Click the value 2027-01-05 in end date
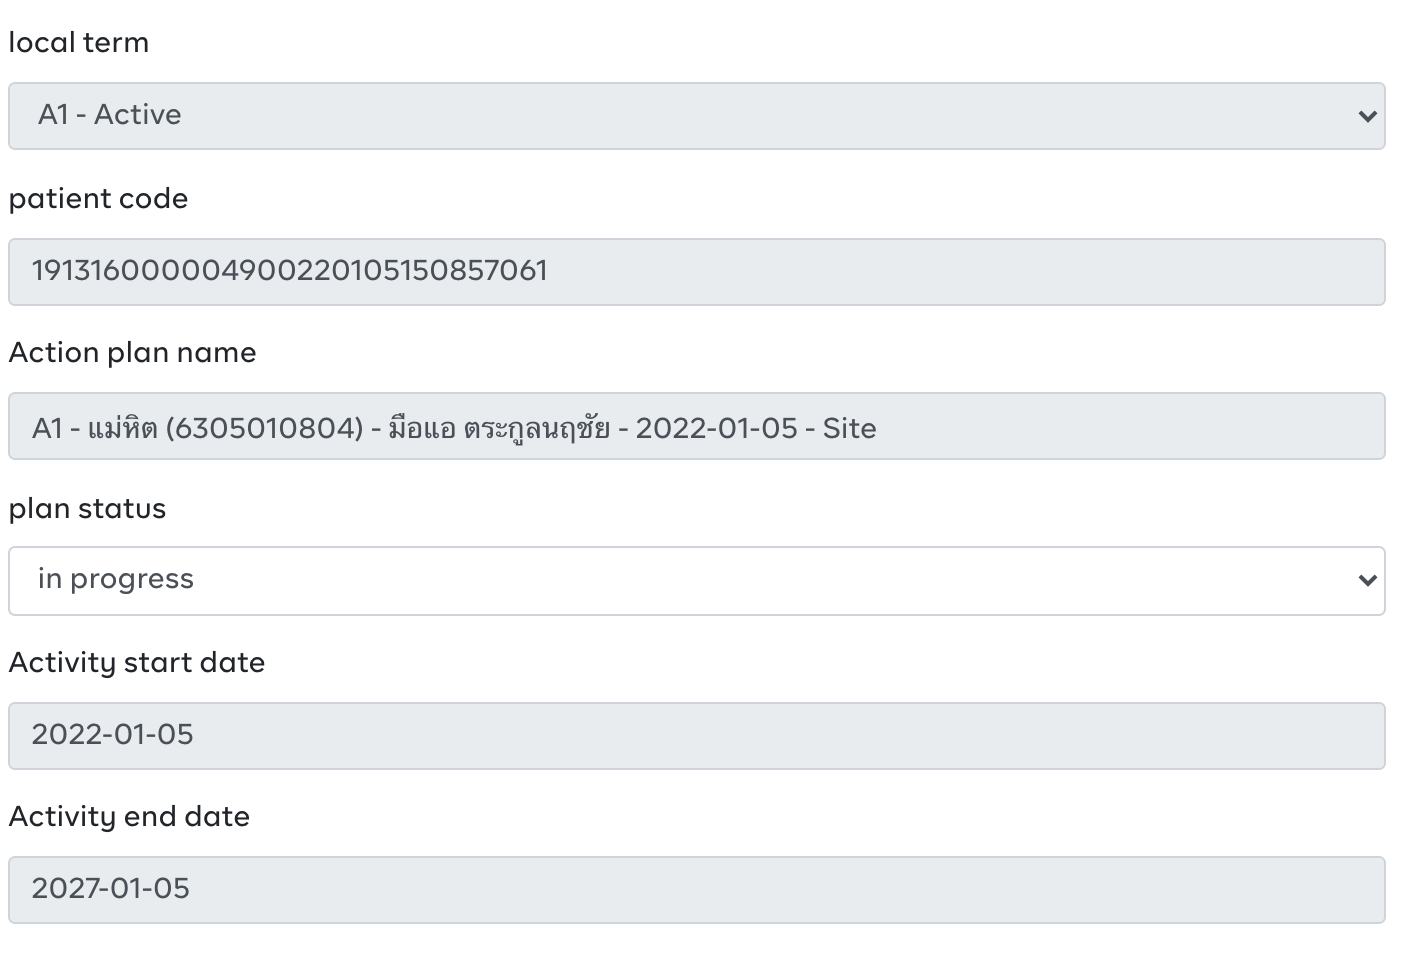Screen dimensions: 1420x978 click(x=111, y=890)
